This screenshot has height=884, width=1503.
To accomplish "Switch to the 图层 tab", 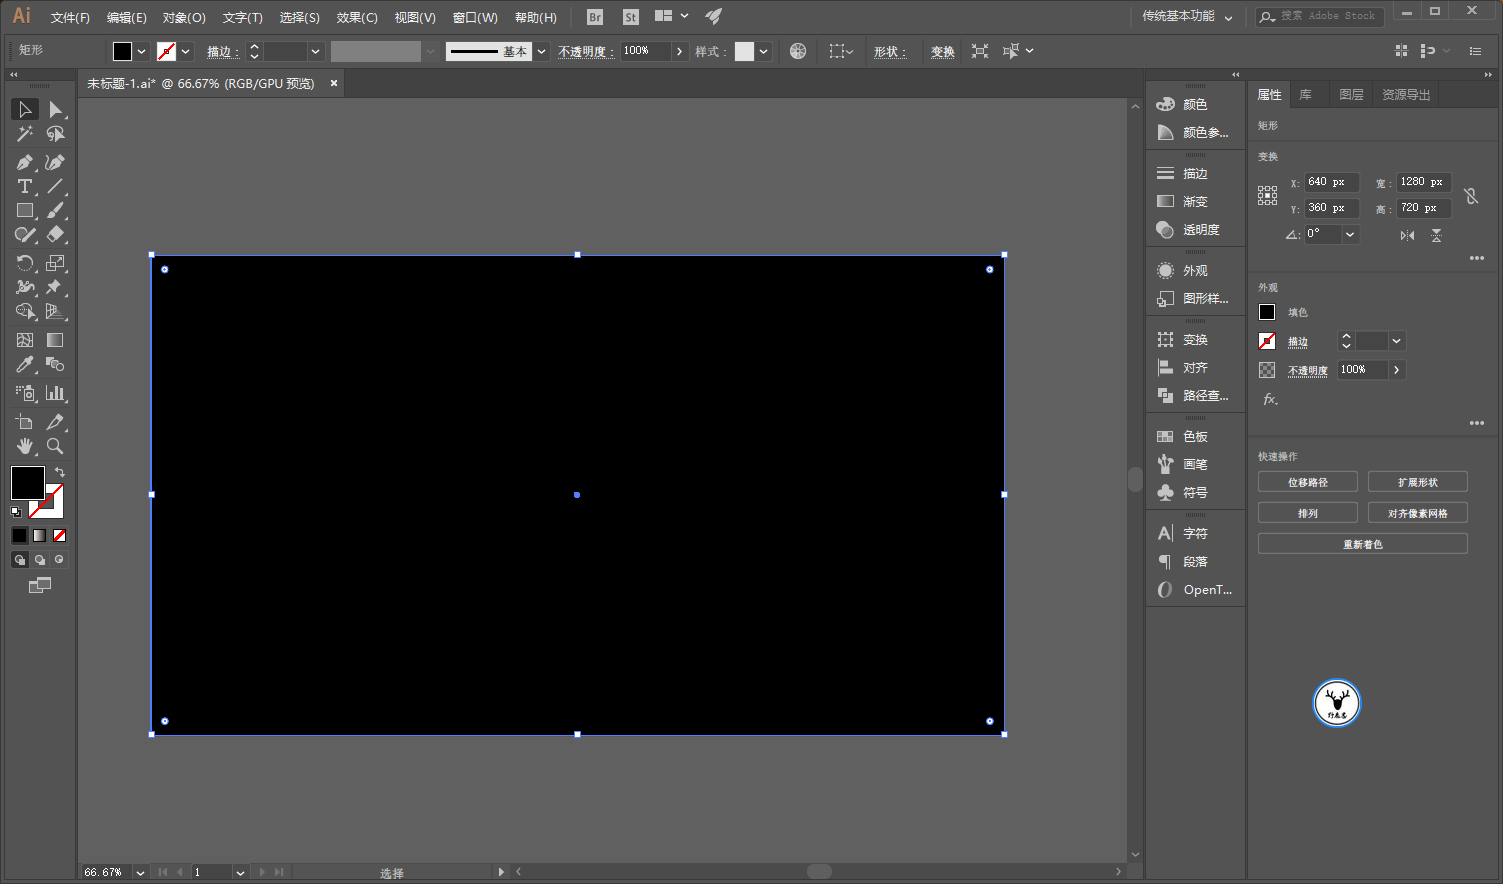I will pyautogui.click(x=1351, y=94).
